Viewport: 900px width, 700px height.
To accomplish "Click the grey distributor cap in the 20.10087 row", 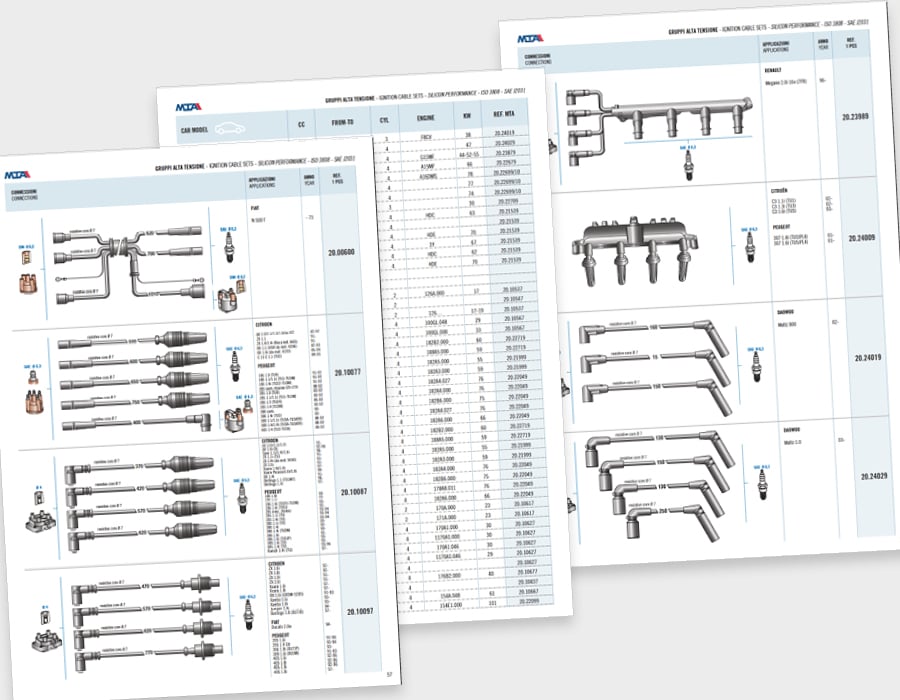I will point(40,520).
